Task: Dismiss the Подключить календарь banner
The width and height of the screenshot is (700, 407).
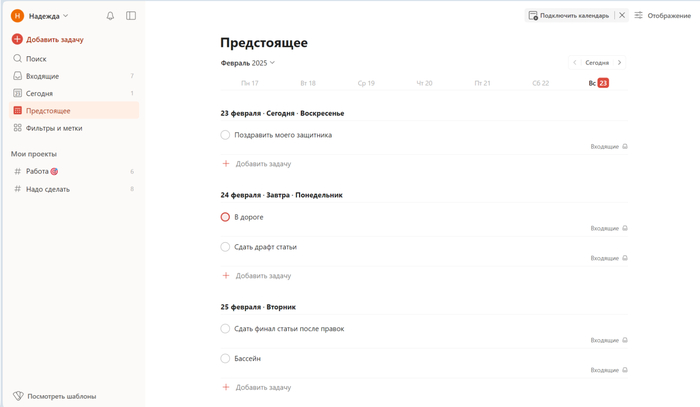Action: [622, 16]
